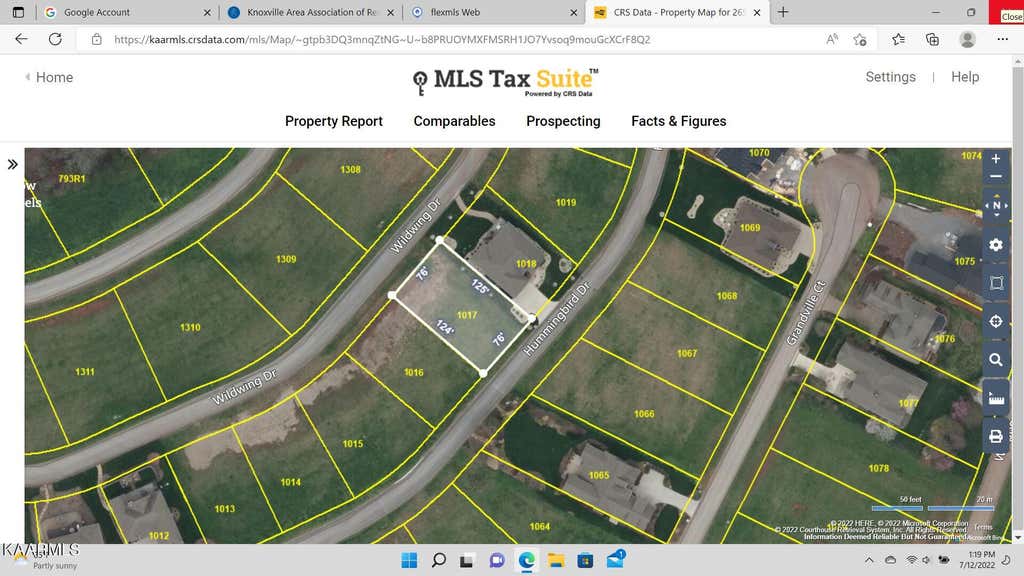Viewport: 1024px width, 576px height.
Task: Select parcel 1015 label
Action: pos(353,443)
